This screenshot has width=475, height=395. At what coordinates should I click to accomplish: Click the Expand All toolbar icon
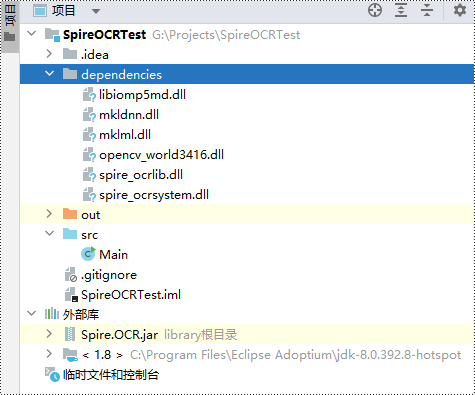tap(401, 10)
